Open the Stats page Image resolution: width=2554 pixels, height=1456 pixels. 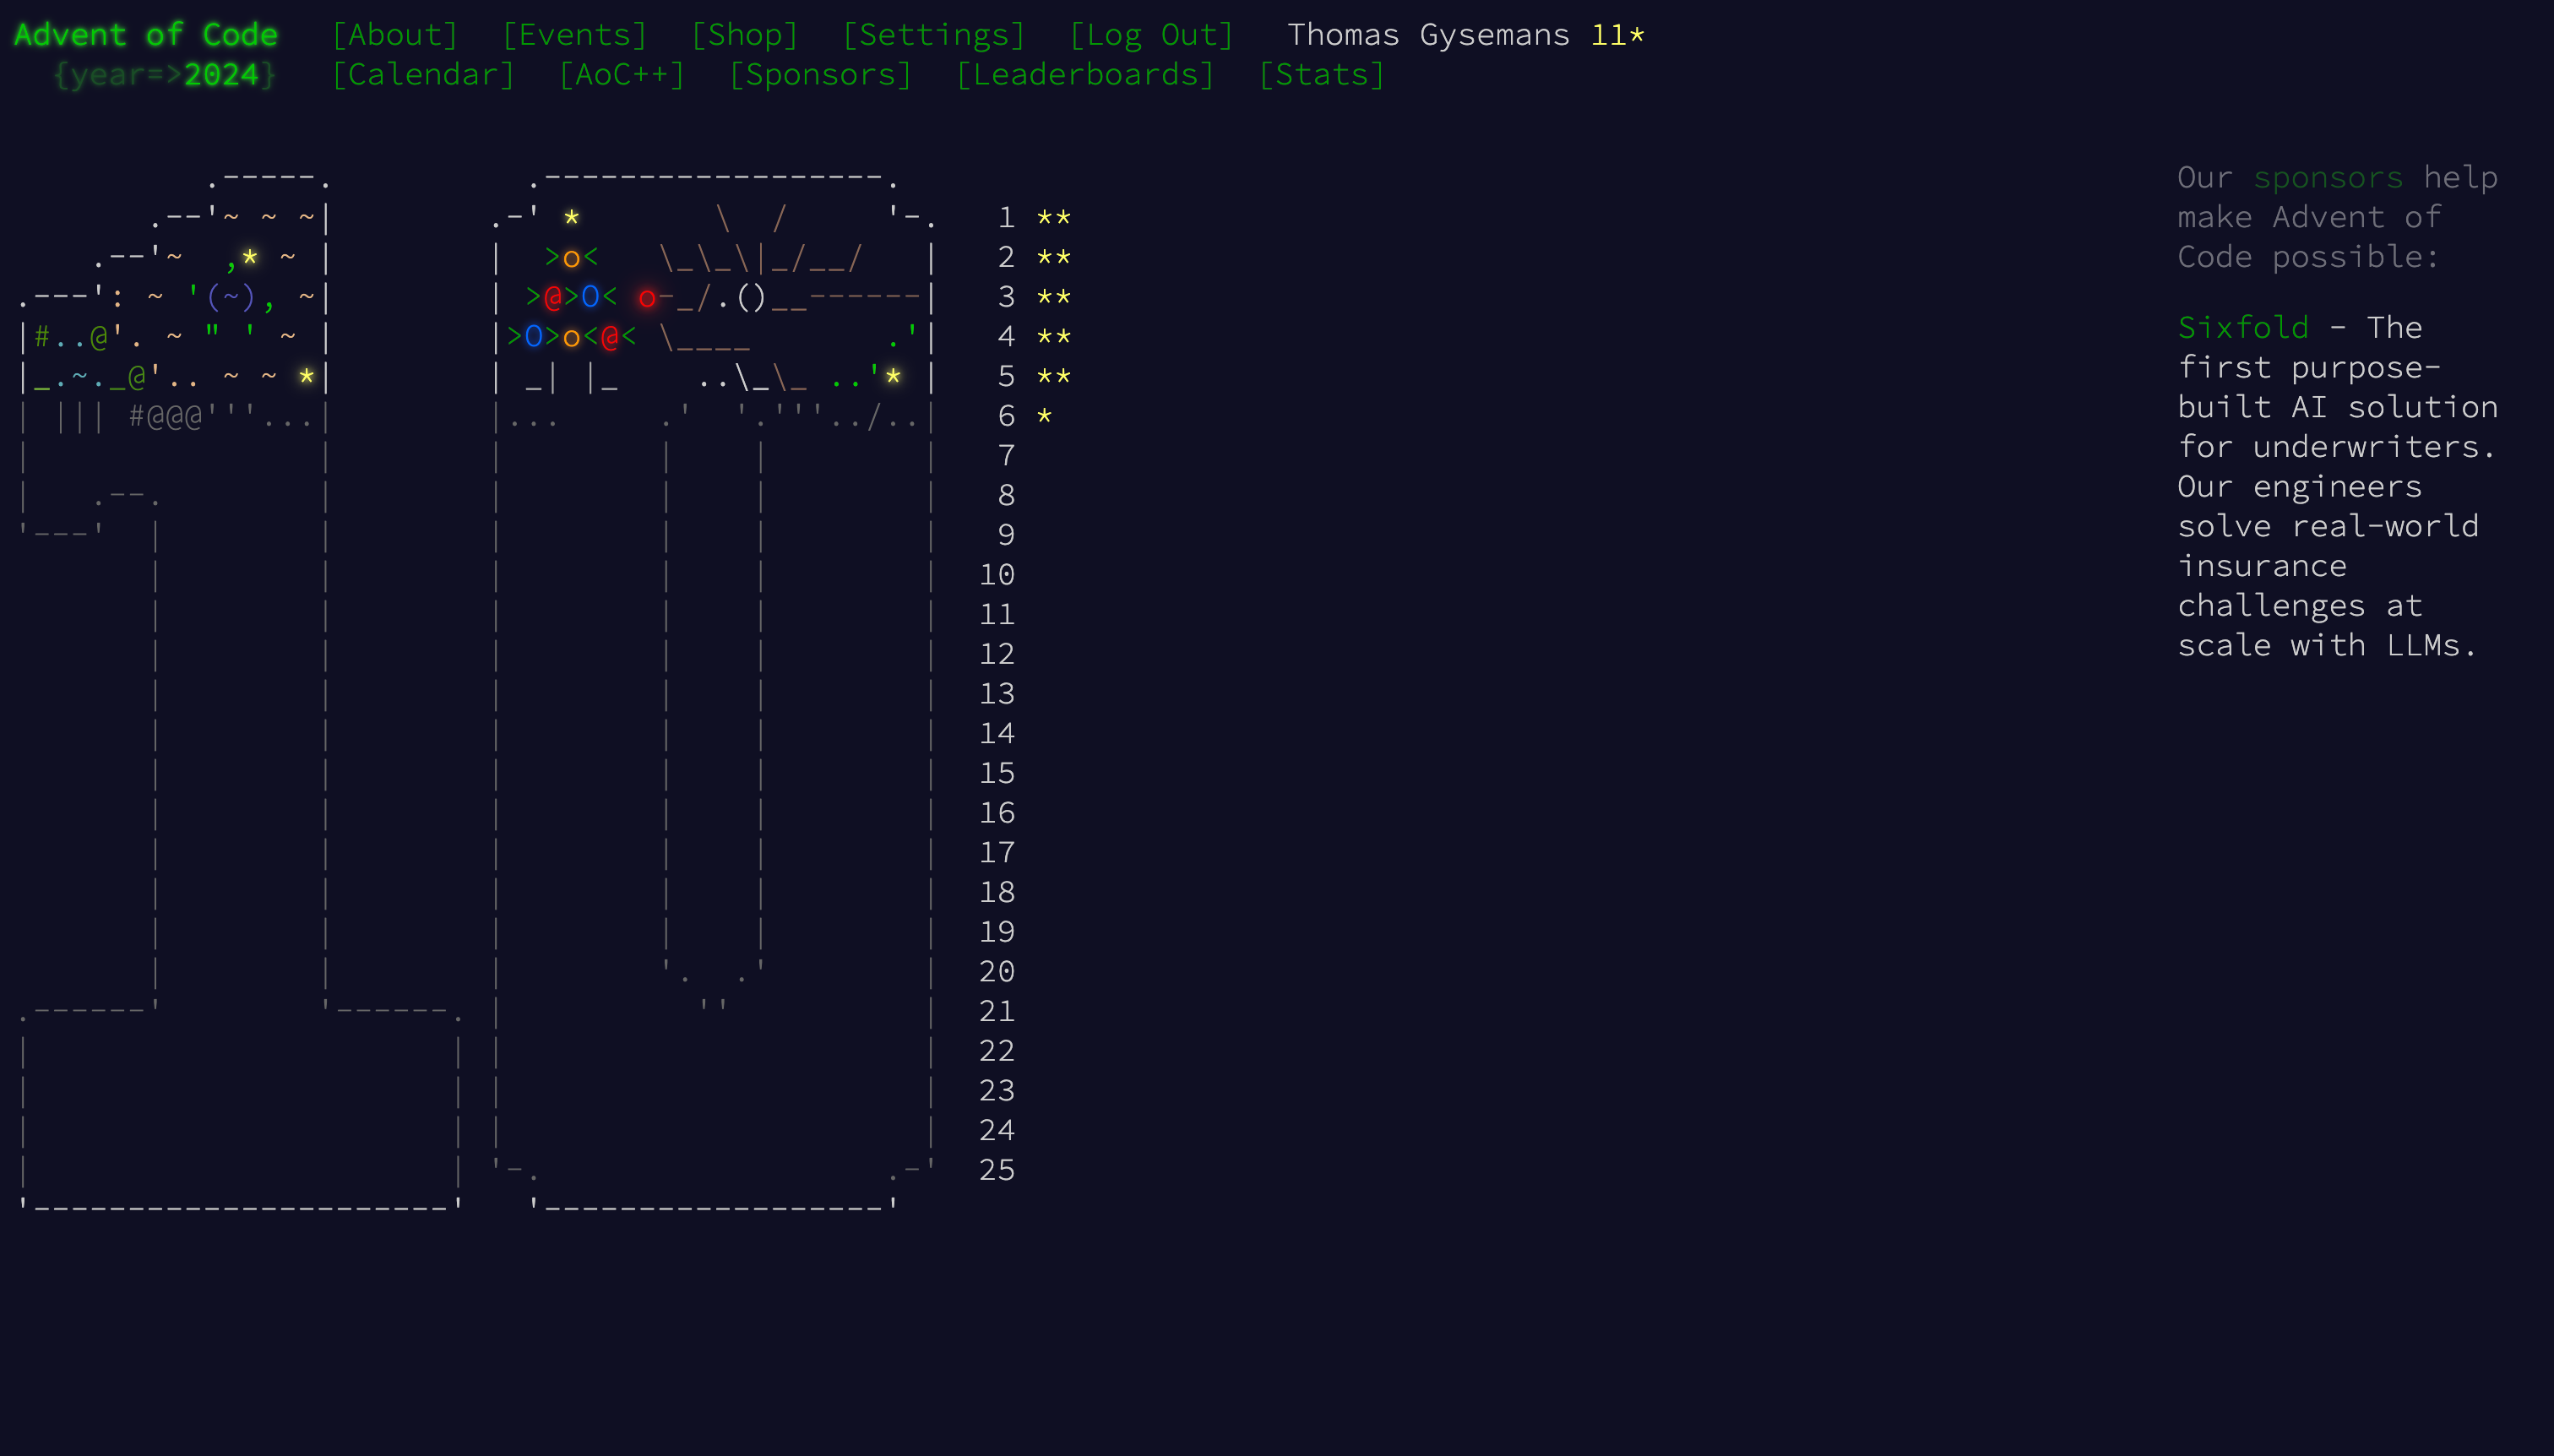tap(1322, 75)
